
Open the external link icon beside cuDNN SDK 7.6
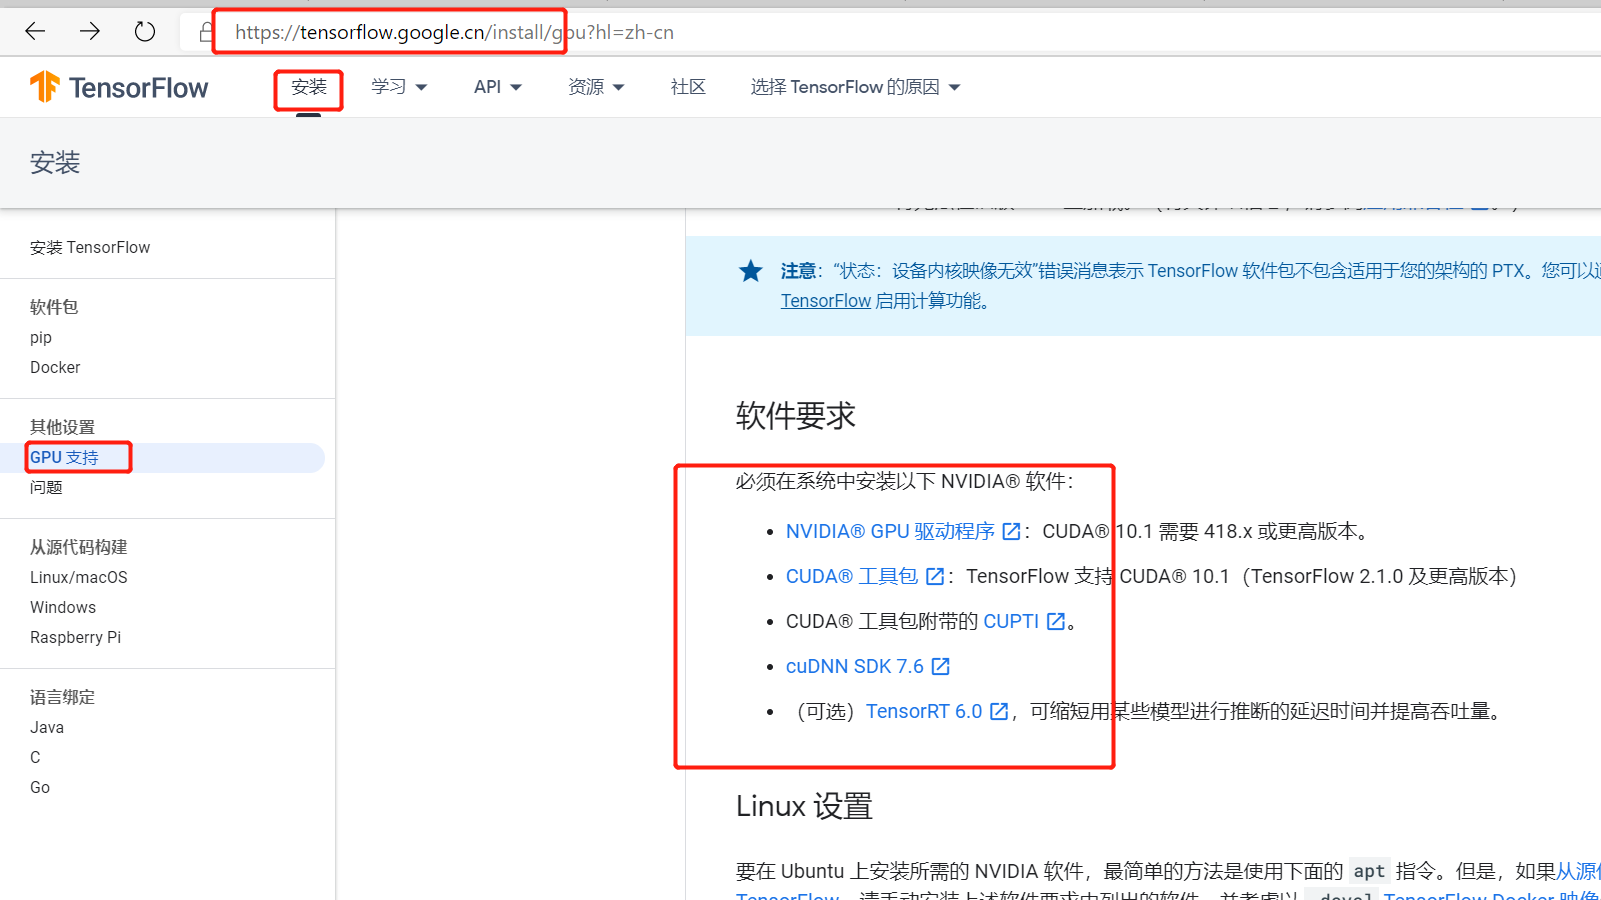coord(939,666)
